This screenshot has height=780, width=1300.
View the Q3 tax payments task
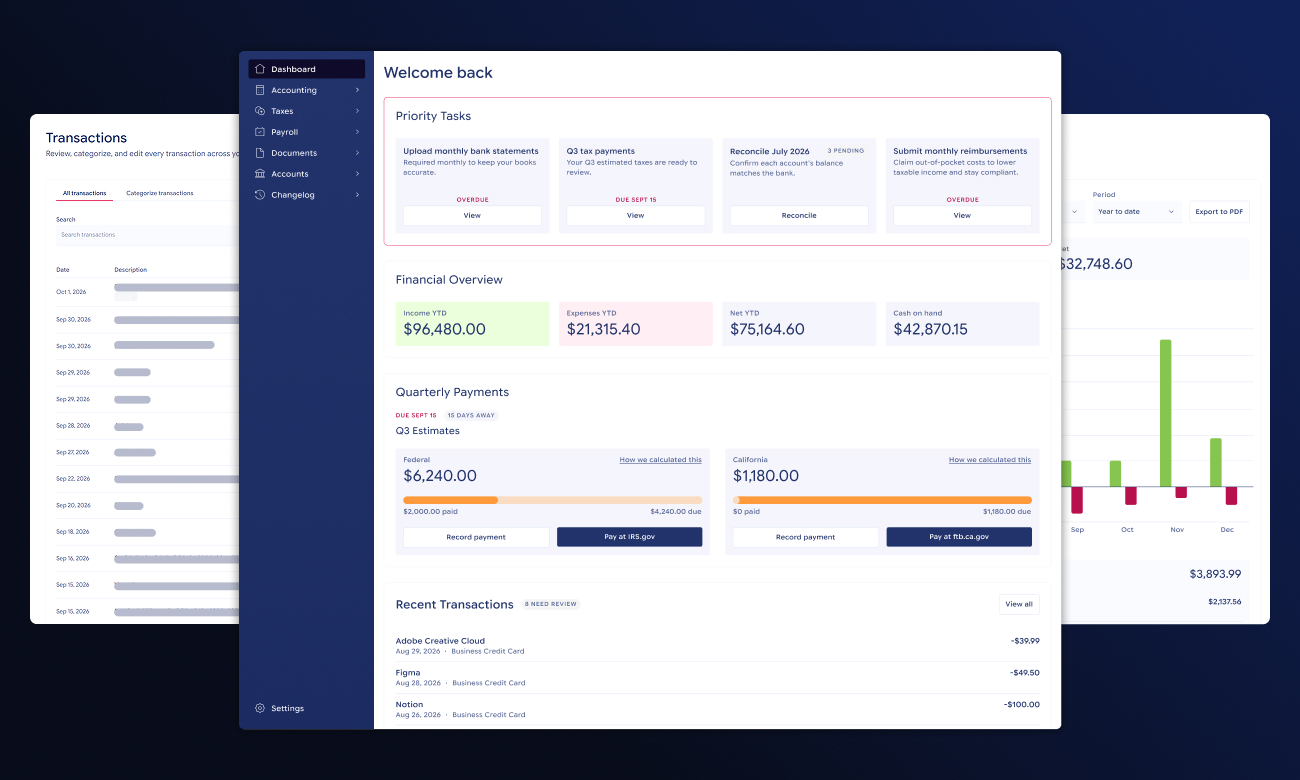point(636,215)
